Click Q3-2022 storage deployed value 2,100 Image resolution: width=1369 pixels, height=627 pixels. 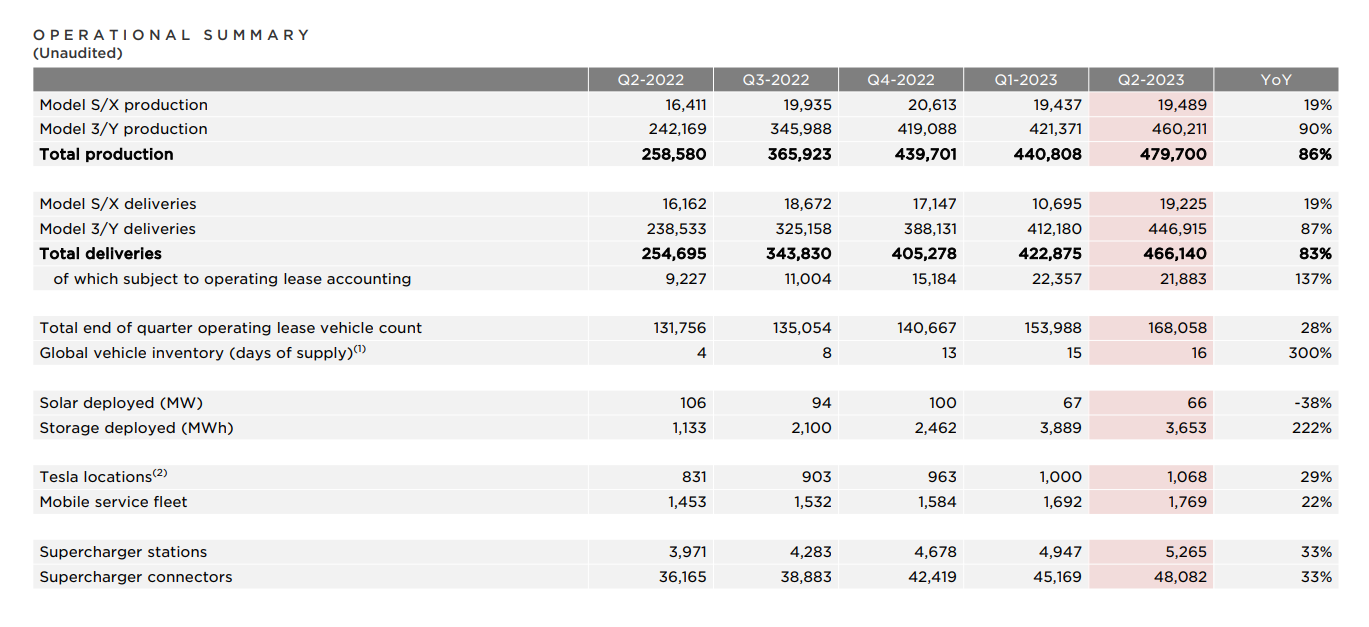pyautogui.click(x=811, y=428)
